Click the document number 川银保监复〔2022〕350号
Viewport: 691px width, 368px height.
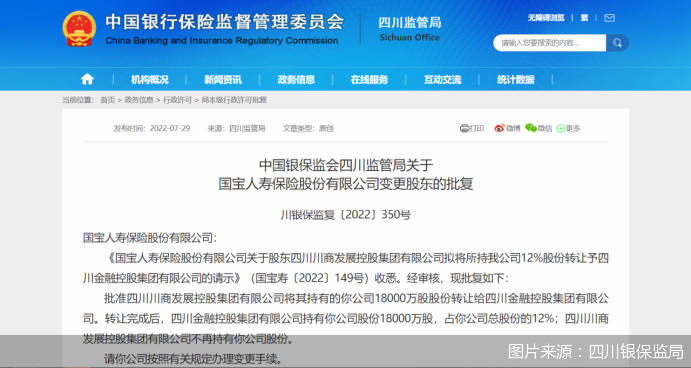[346, 215]
